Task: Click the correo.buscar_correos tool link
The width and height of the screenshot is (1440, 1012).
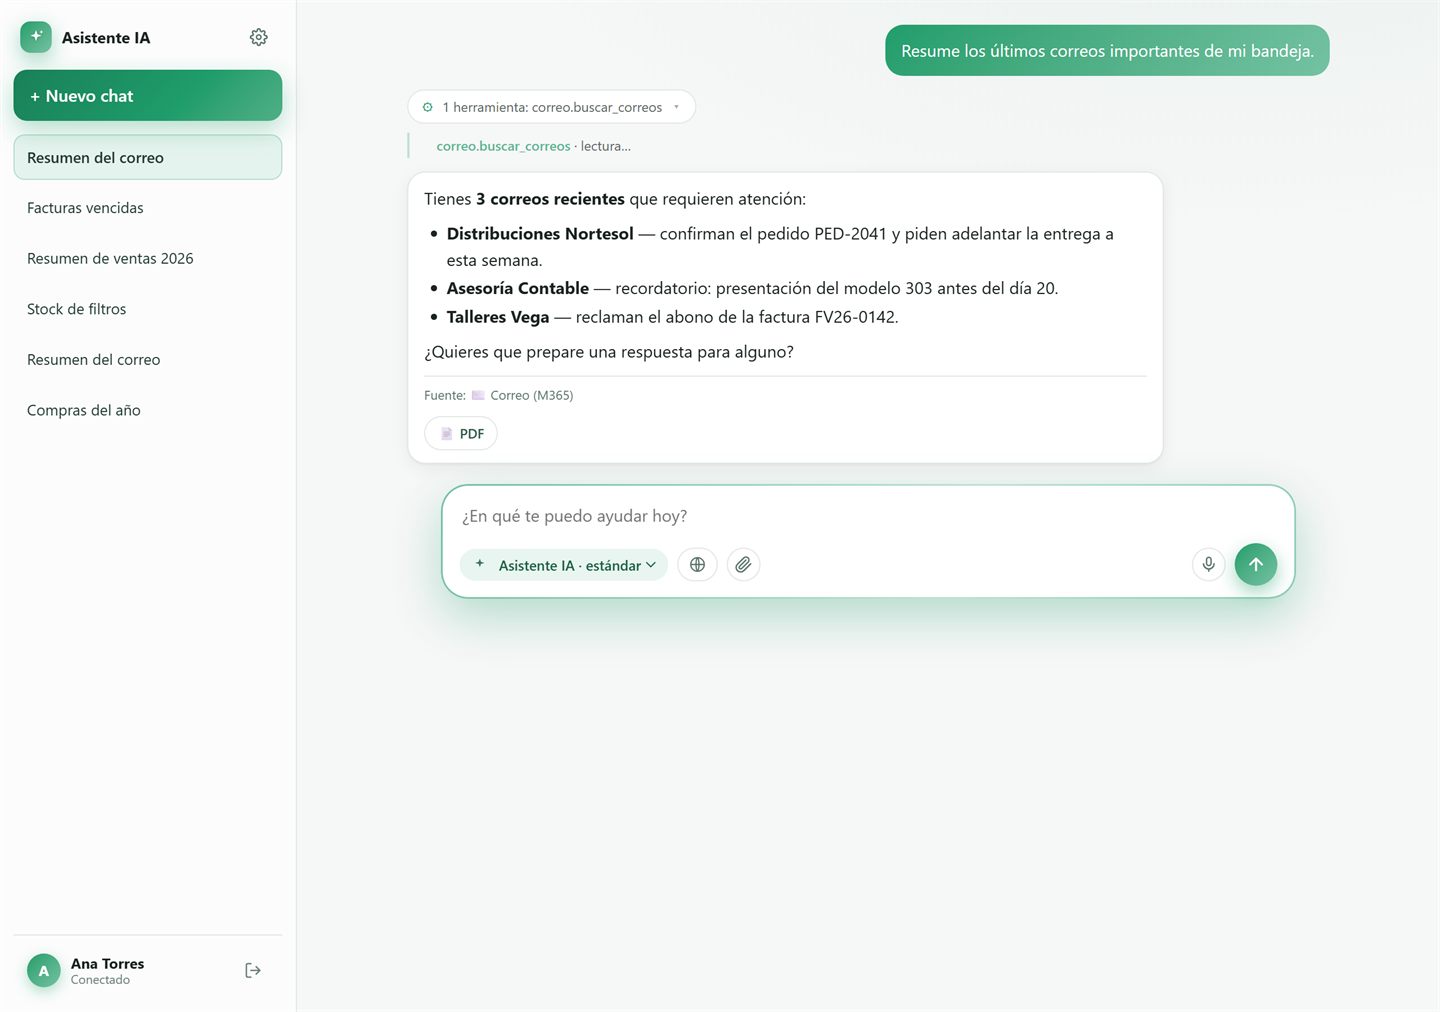Action: [x=503, y=146]
